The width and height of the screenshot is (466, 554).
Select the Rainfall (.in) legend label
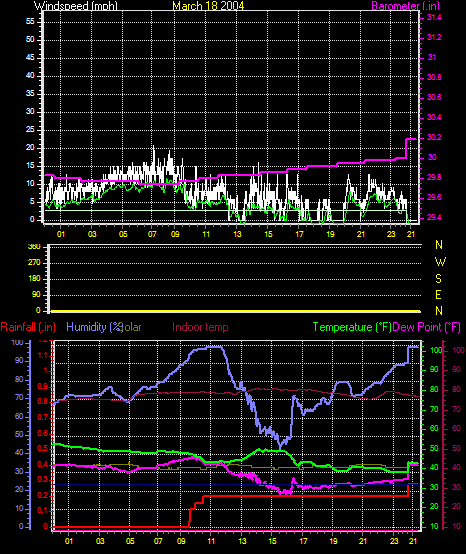click(28, 327)
